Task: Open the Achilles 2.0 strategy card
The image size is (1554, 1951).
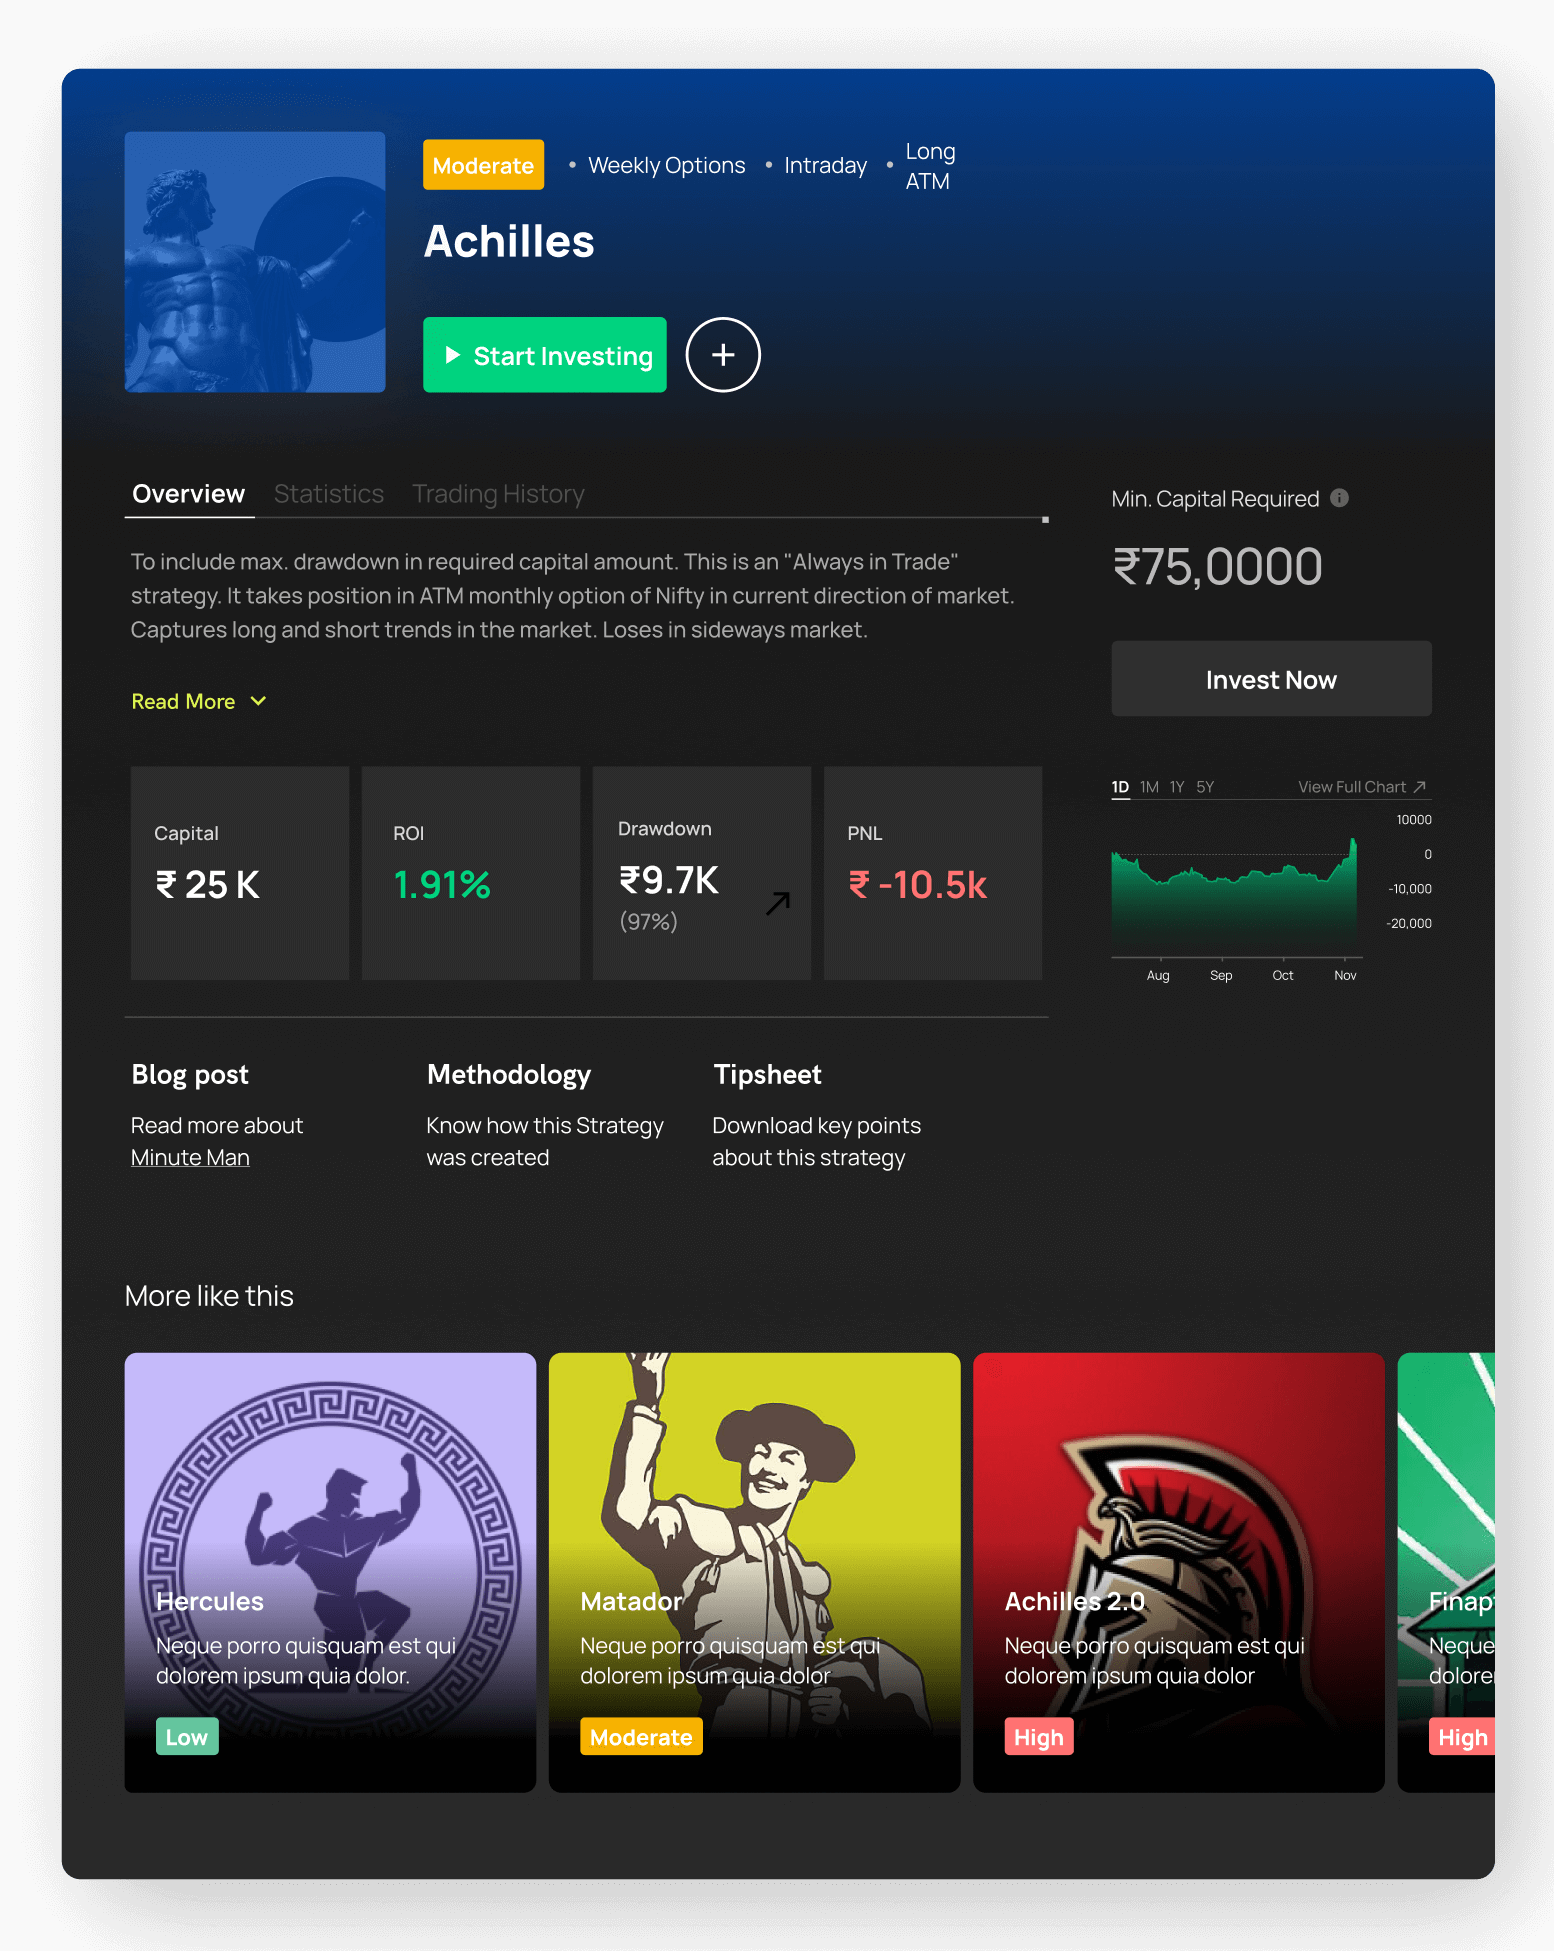Action: click(1179, 1572)
